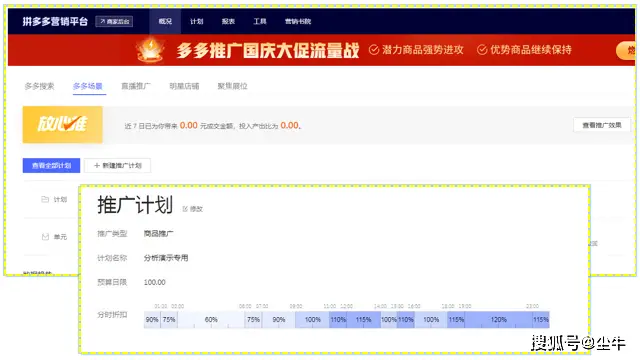Click the 修改 edit link by 推广计划
The image size is (640, 360).
pos(193,209)
